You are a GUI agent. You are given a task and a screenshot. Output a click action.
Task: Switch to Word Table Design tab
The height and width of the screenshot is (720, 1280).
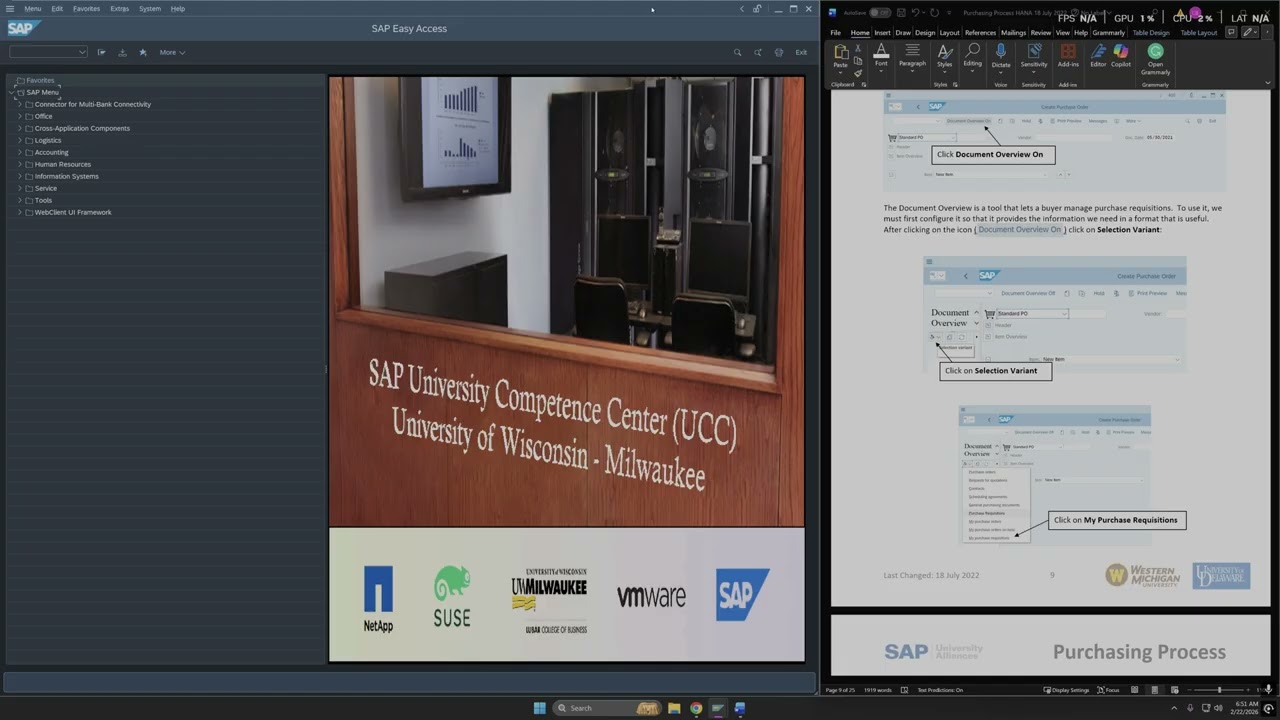point(1151,32)
